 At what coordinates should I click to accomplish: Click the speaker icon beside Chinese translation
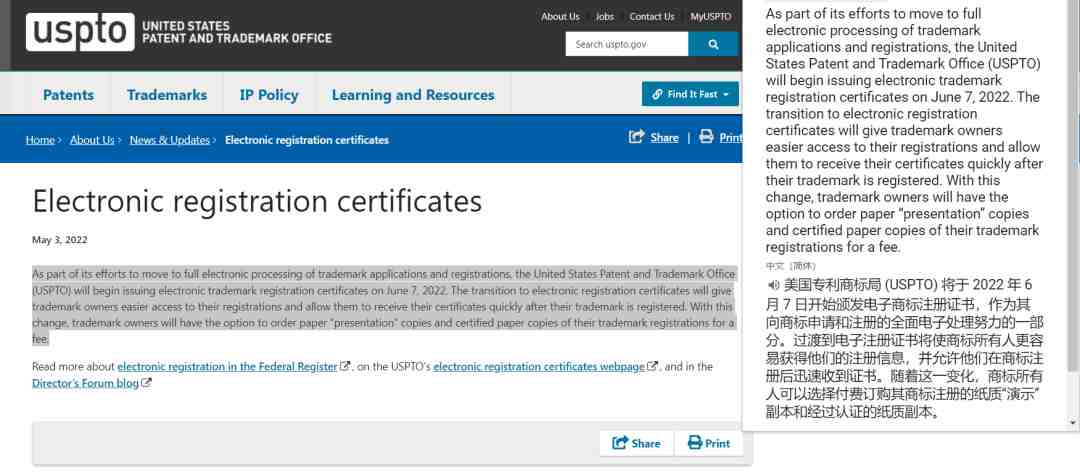[773, 285]
